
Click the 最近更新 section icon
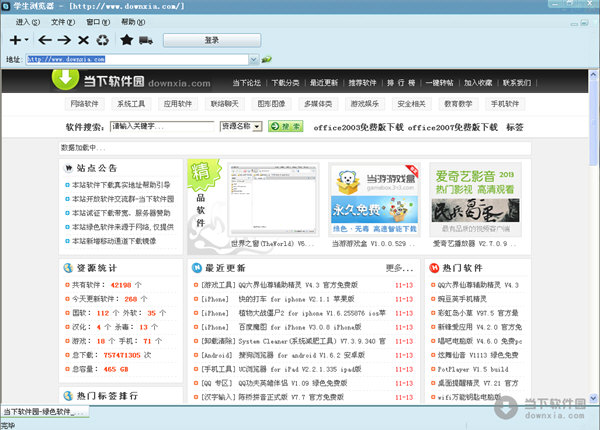click(x=197, y=268)
